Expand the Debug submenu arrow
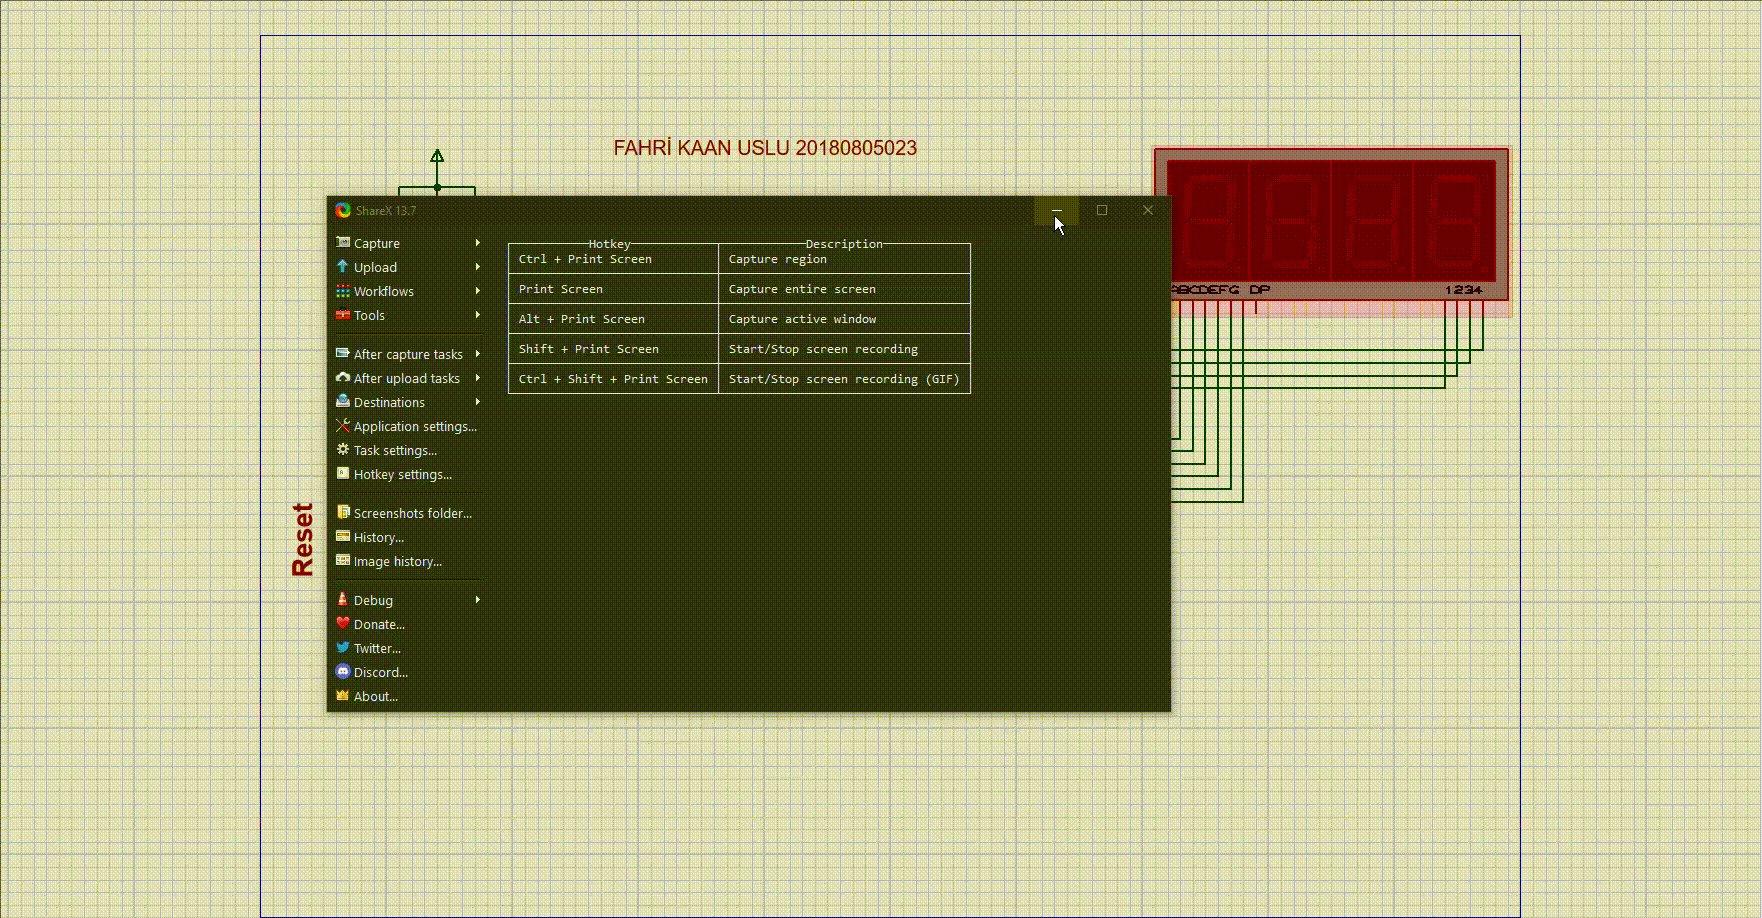Image resolution: width=1762 pixels, height=918 pixels. tap(478, 600)
